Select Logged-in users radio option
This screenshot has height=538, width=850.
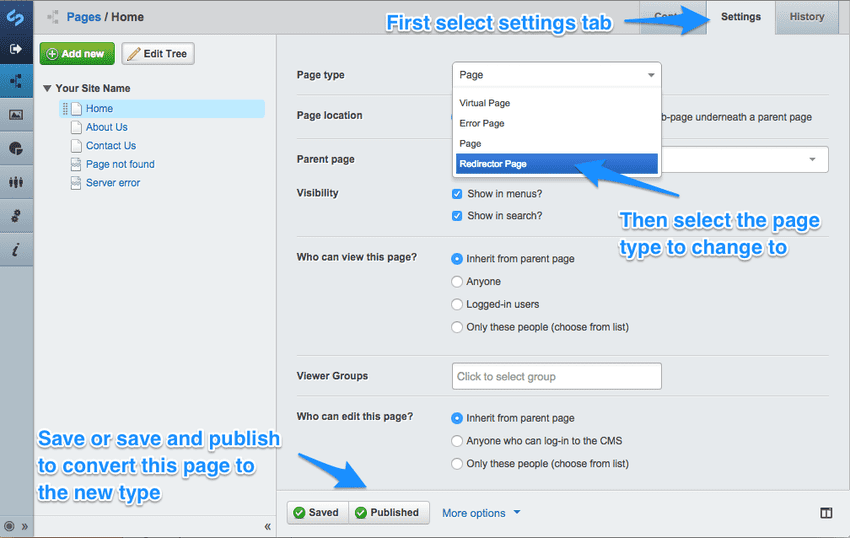point(457,305)
